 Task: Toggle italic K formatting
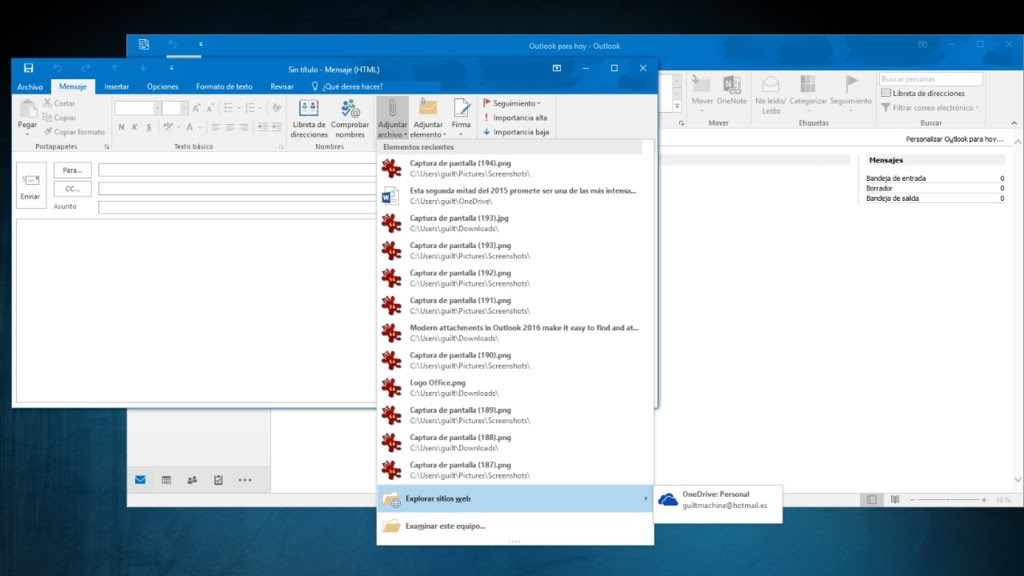click(x=135, y=127)
